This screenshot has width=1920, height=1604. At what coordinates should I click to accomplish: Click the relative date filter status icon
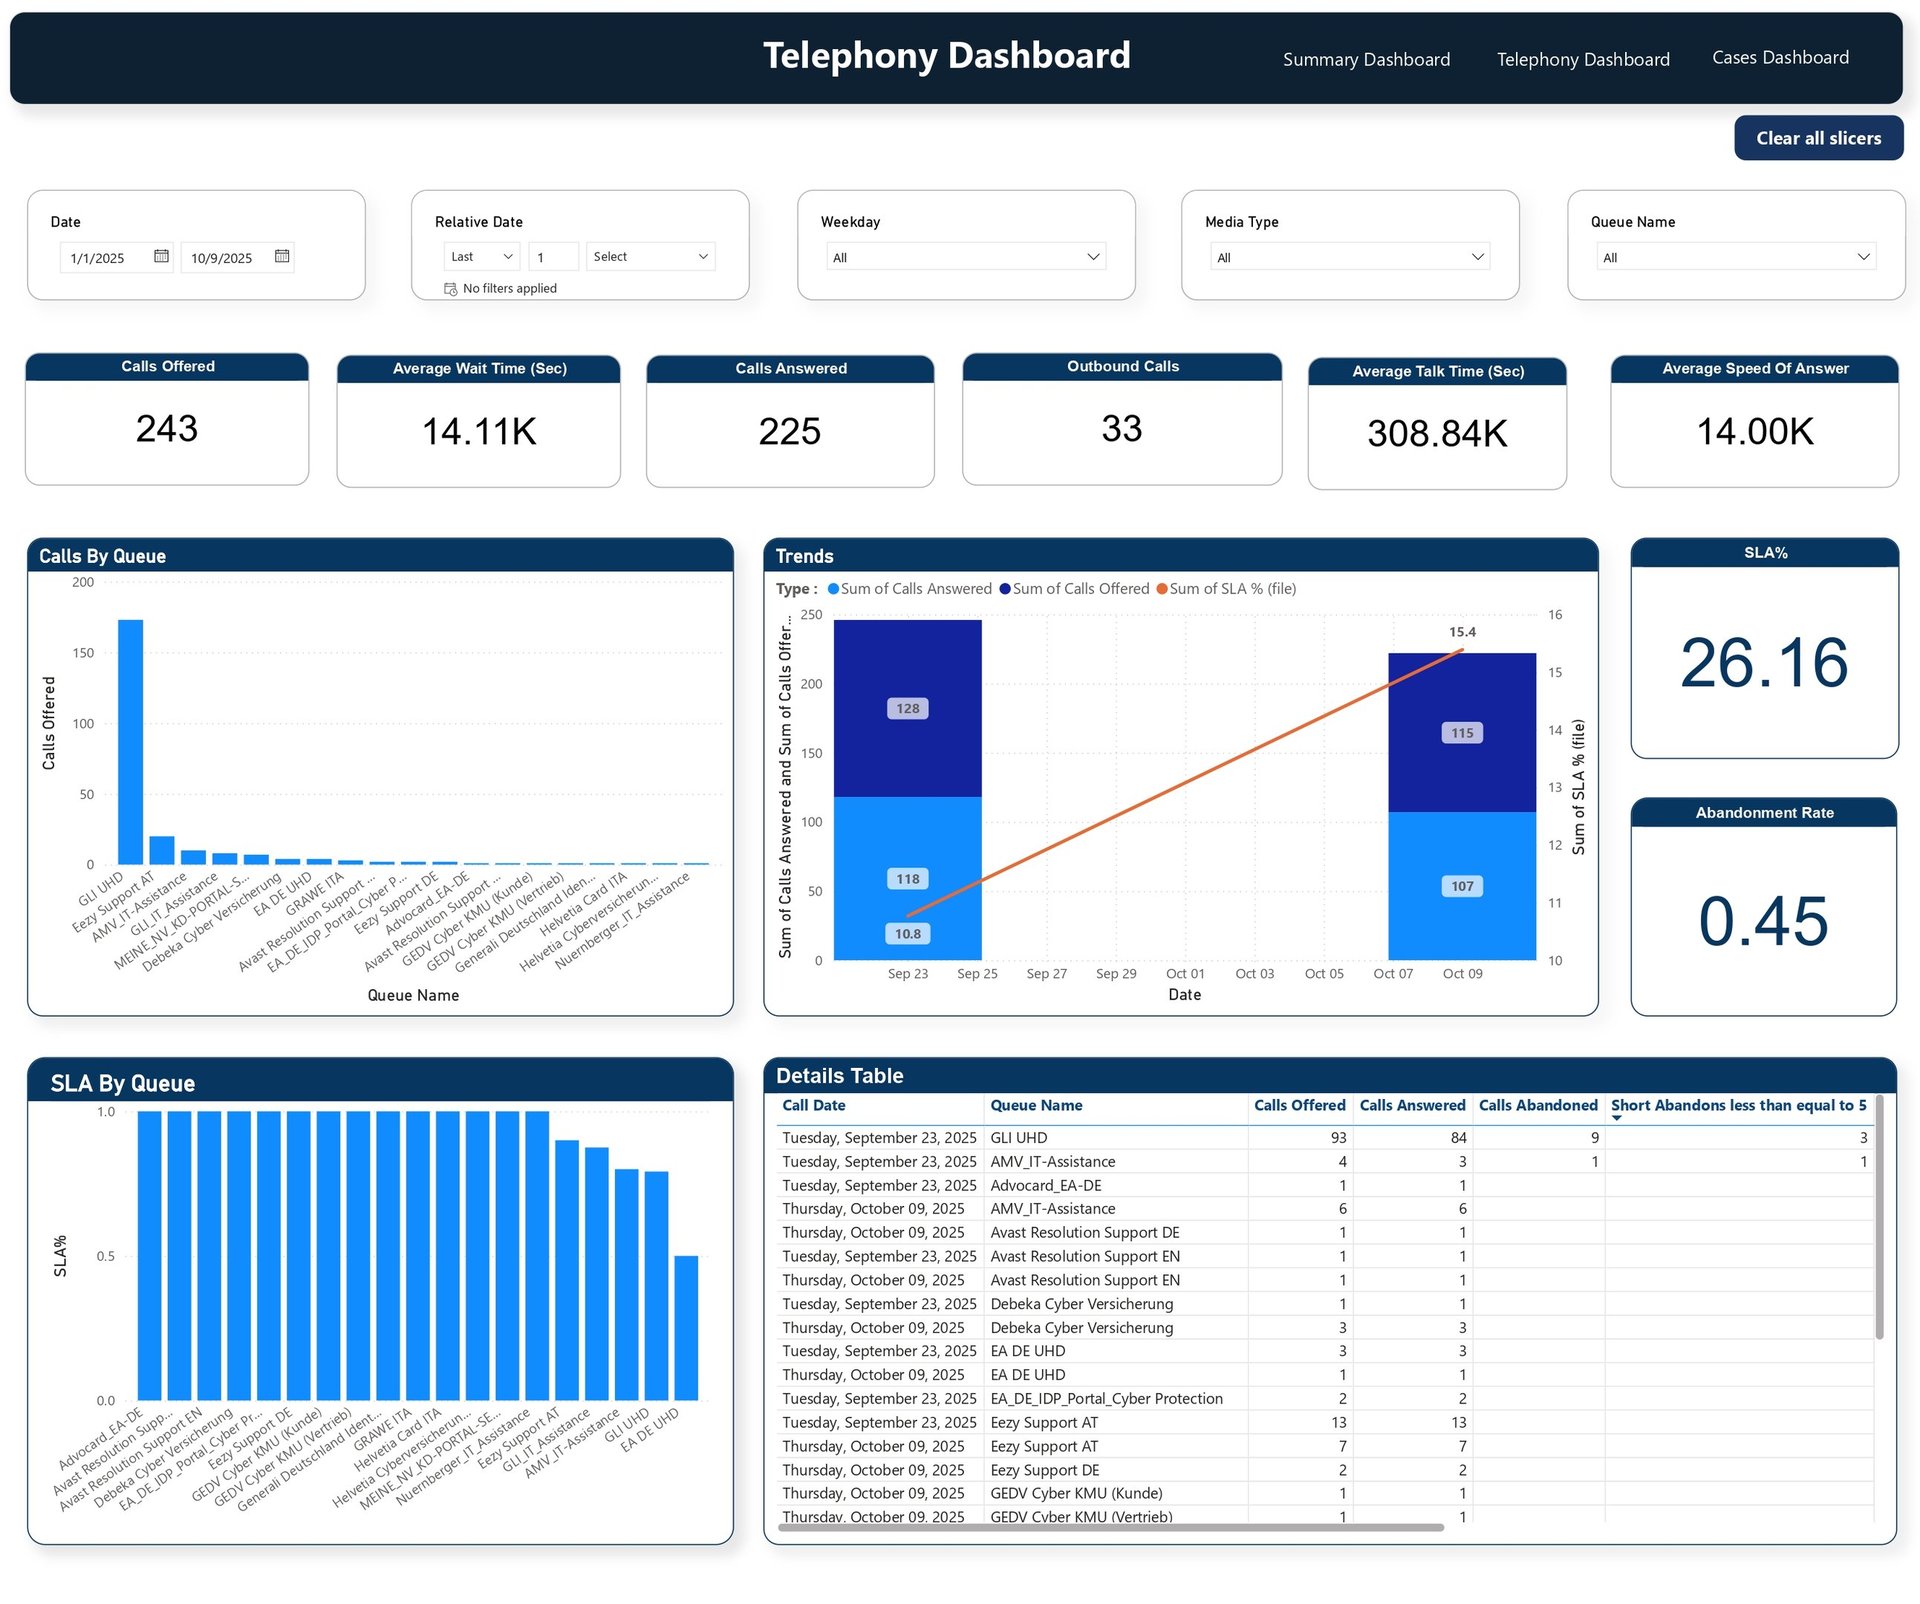tap(451, 289)
